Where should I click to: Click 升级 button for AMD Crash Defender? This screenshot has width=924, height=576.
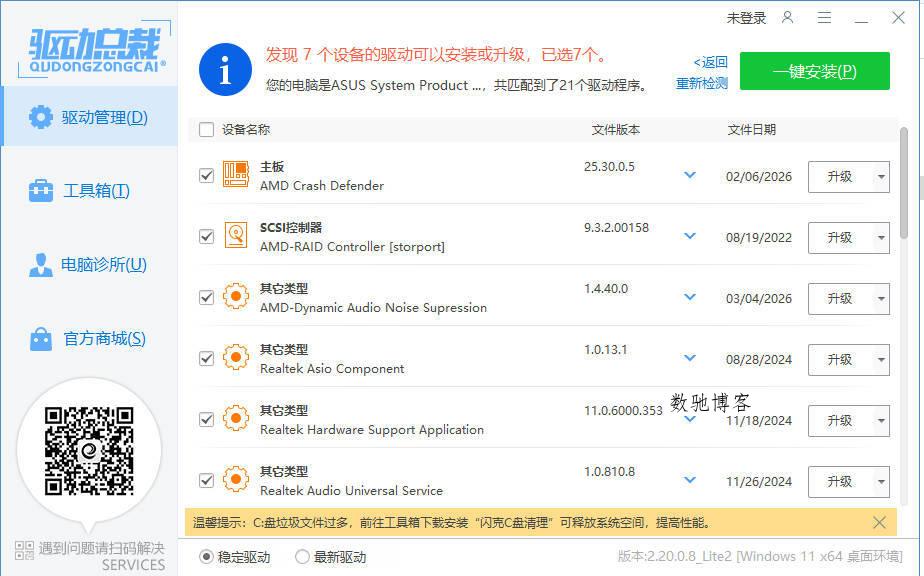coord(840,177)
